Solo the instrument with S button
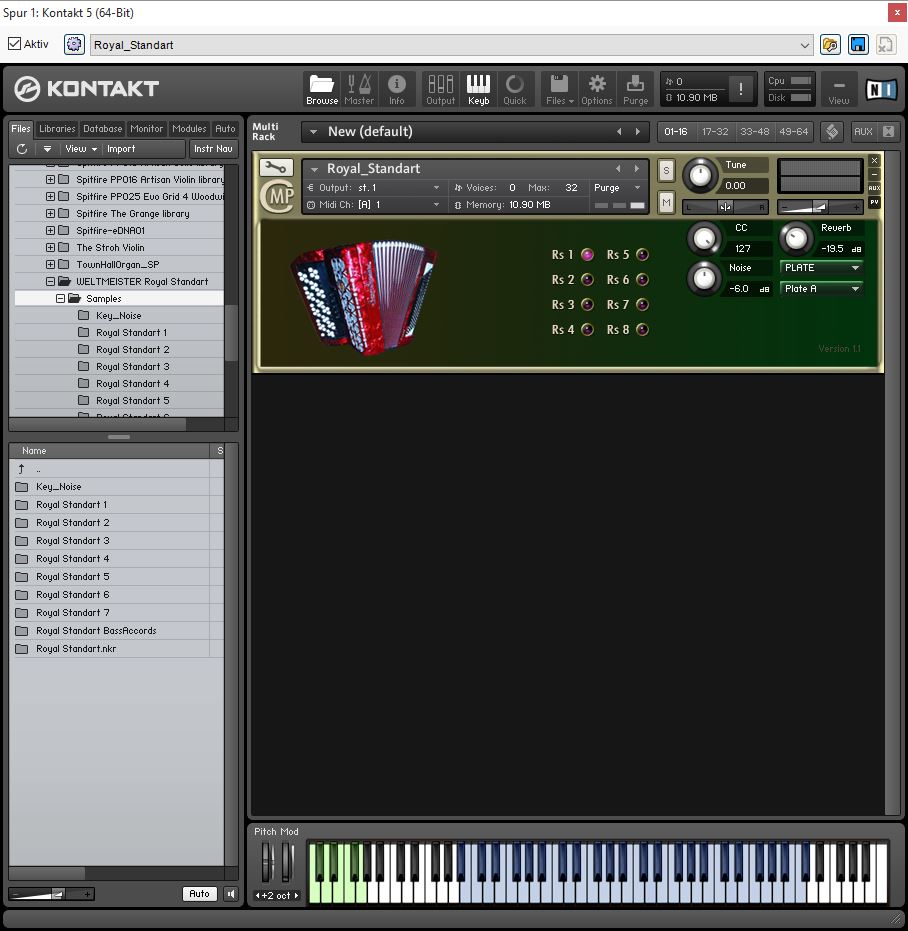 666,172
